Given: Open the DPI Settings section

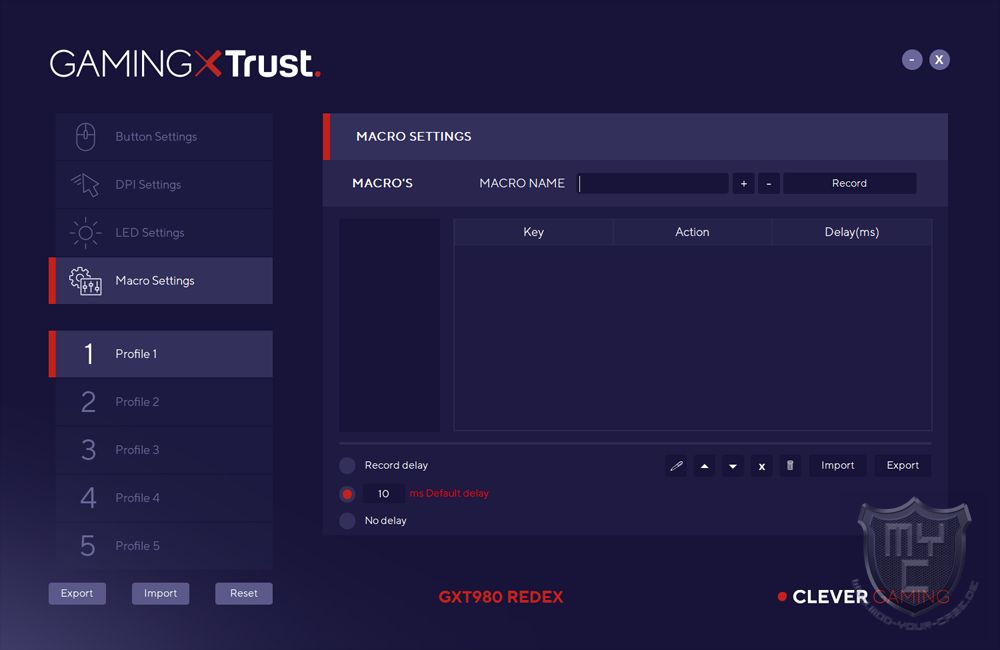Looking at the screenshot, I should [x=164, y=184].
